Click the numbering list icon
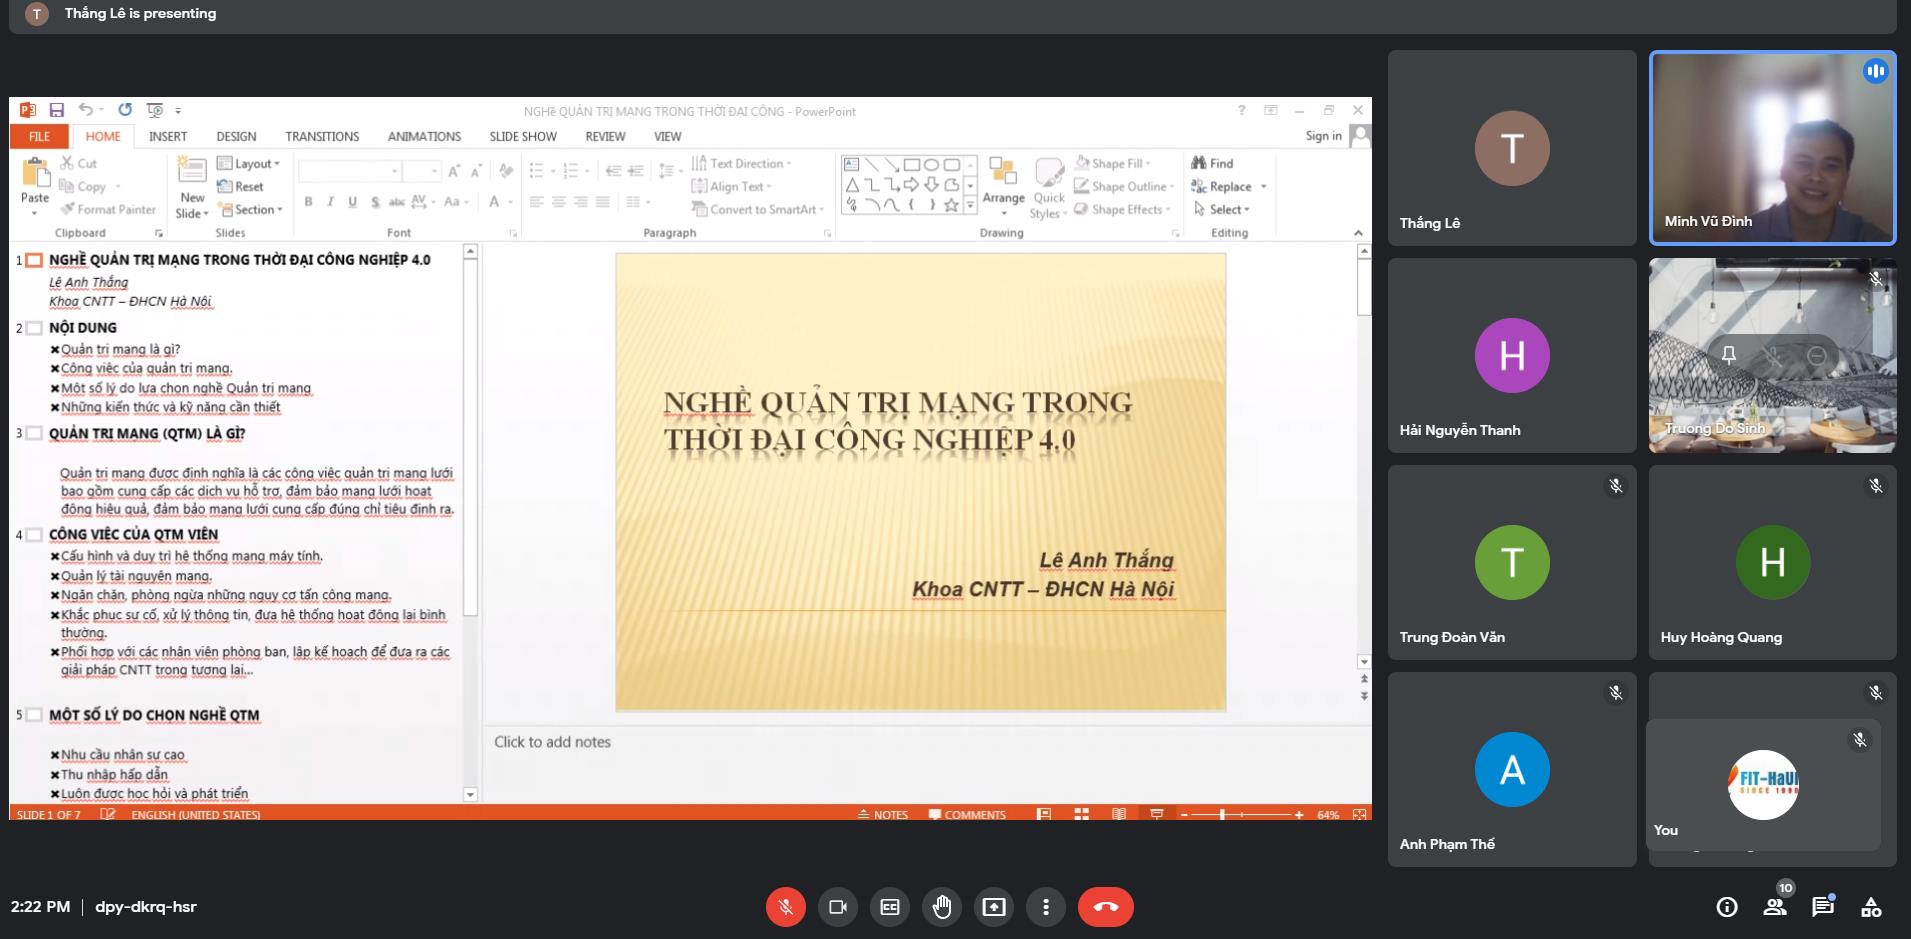Screen dimensions: 1911x939 click(571, 171)
